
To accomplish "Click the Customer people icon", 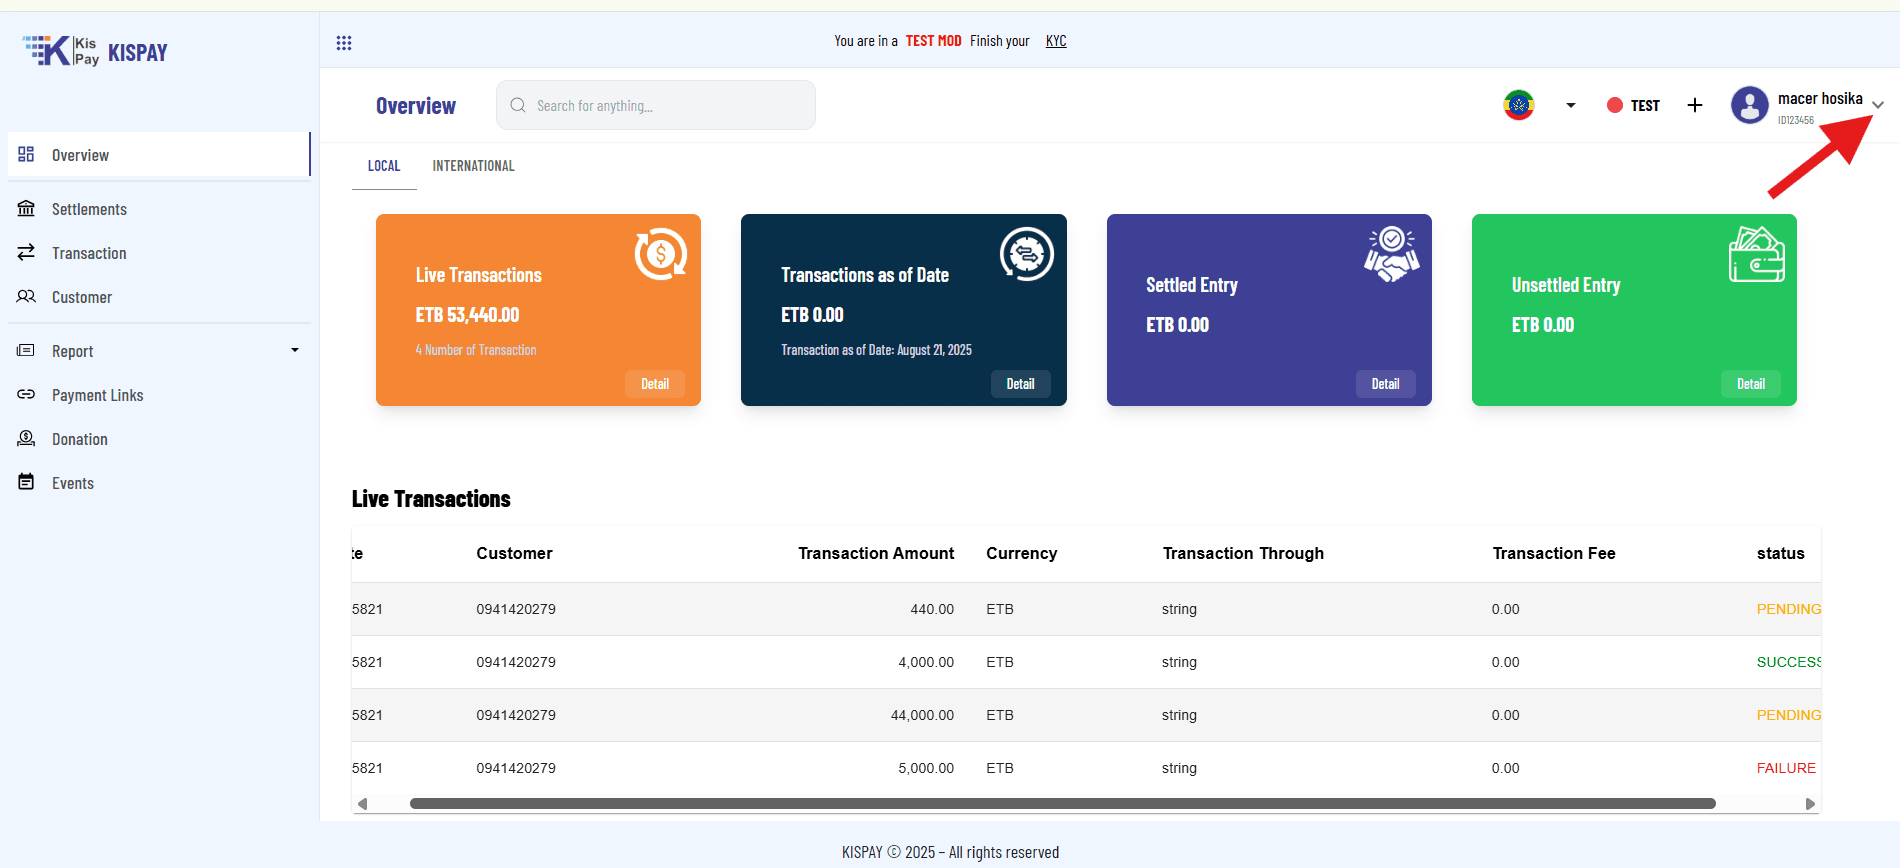I will 26,296.
